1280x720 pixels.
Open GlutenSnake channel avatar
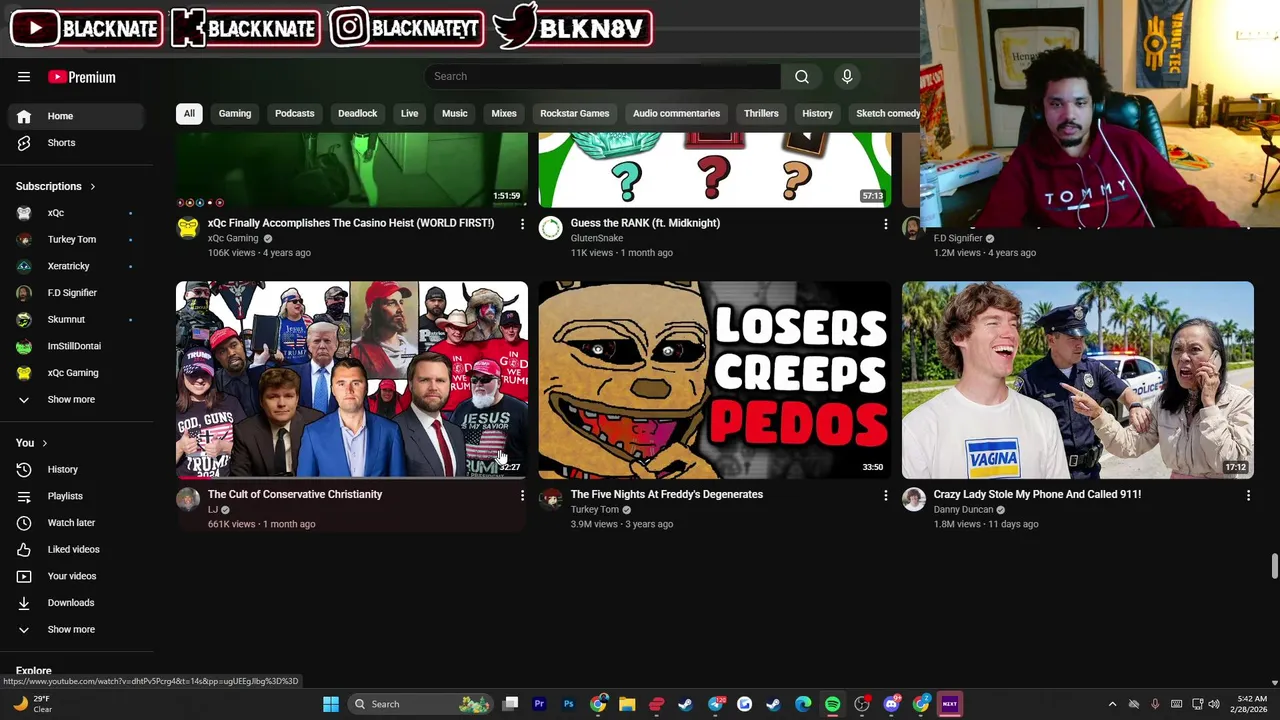551,229
